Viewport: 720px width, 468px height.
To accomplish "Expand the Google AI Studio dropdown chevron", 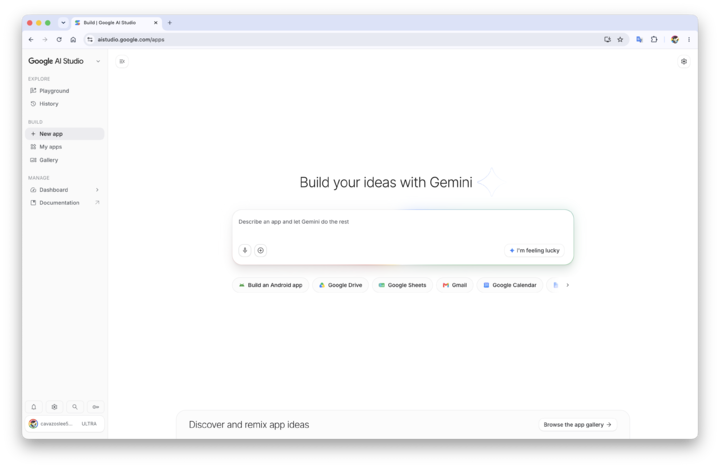I will (98, 62).
